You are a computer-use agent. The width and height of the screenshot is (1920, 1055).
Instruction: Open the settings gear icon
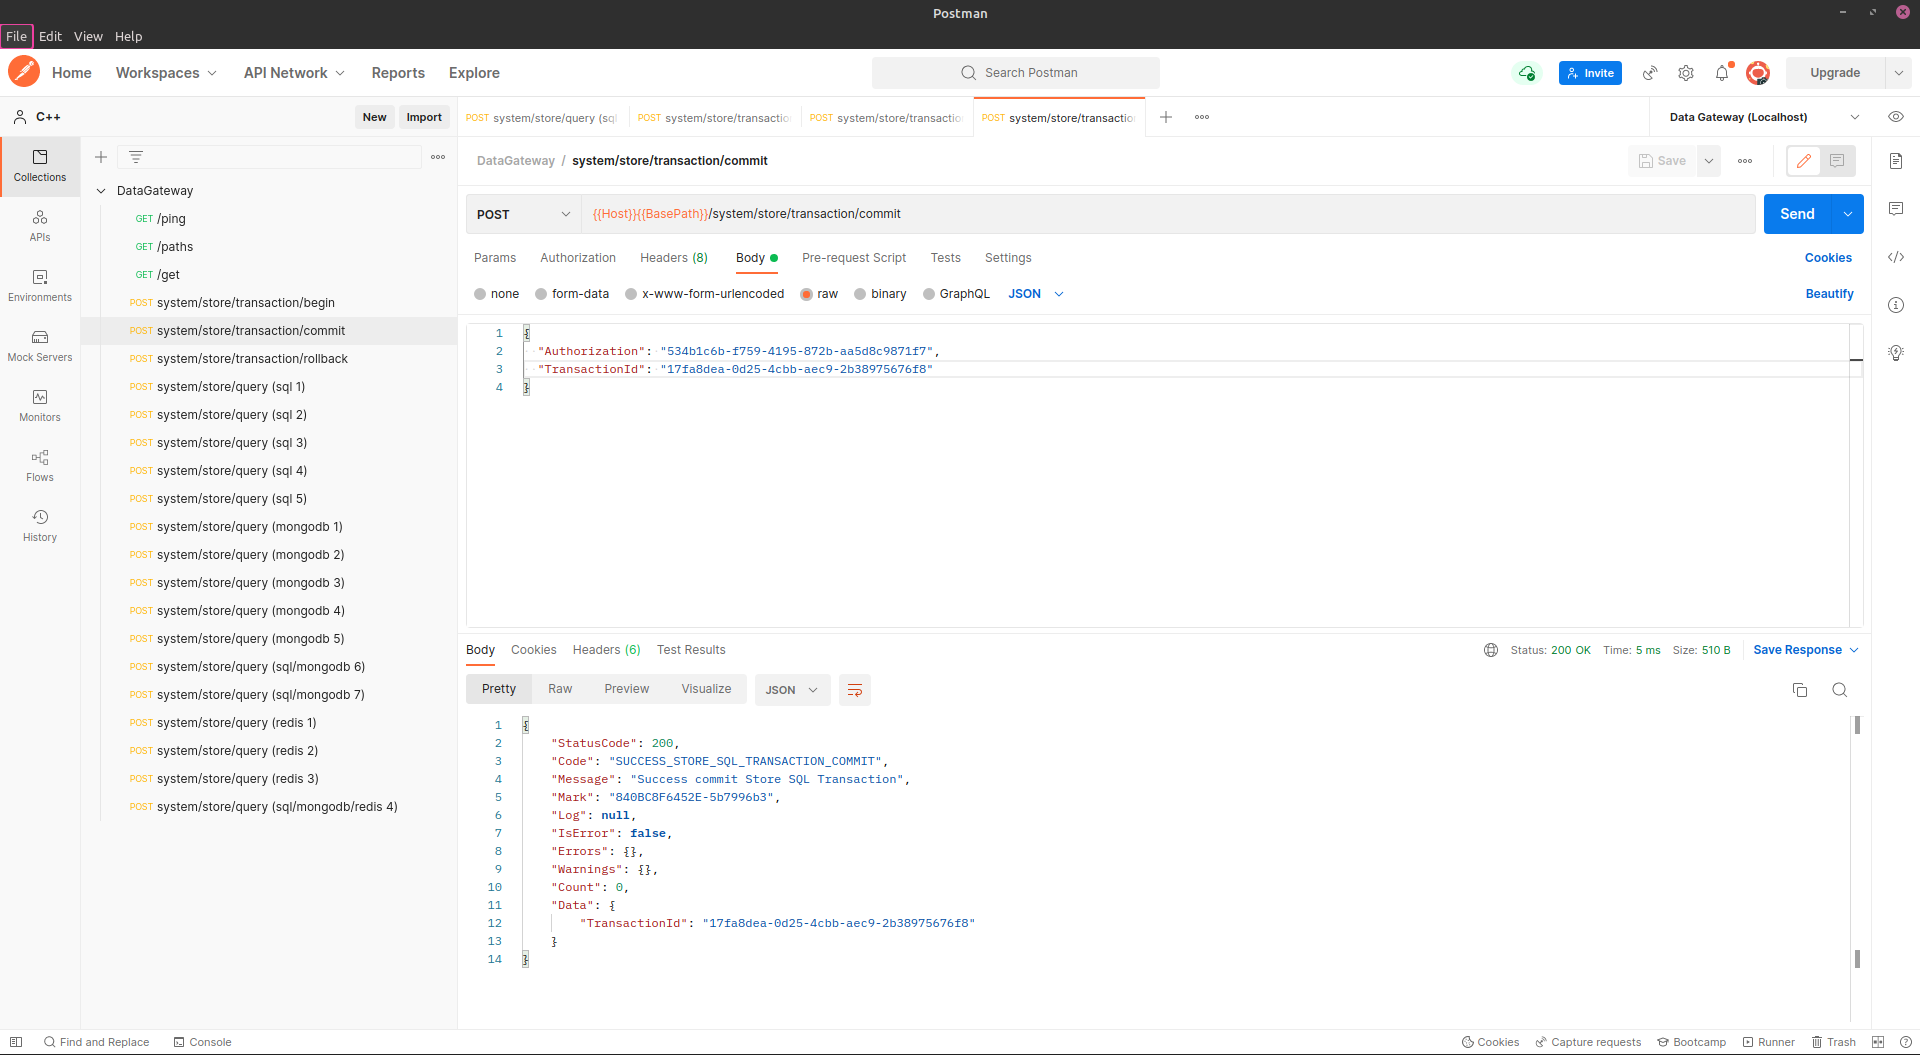1686,73
